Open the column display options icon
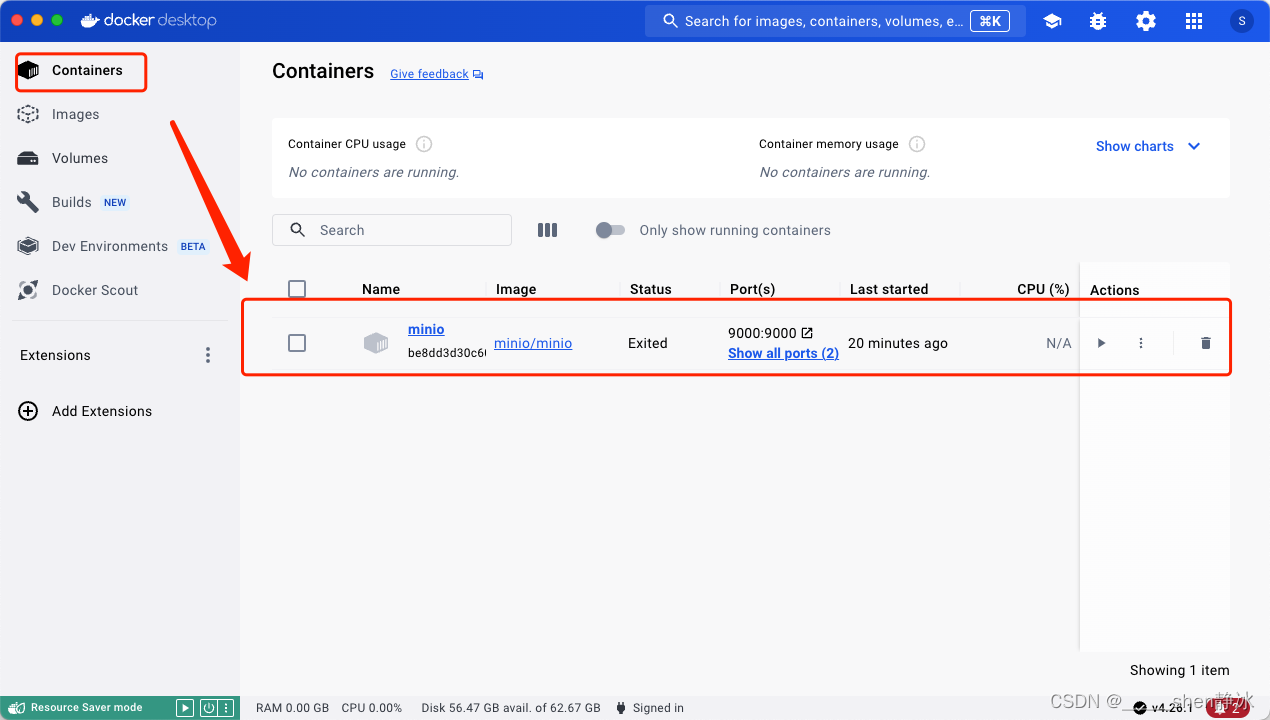This screenshot has width=1270, height=720. tap(547, 230)
